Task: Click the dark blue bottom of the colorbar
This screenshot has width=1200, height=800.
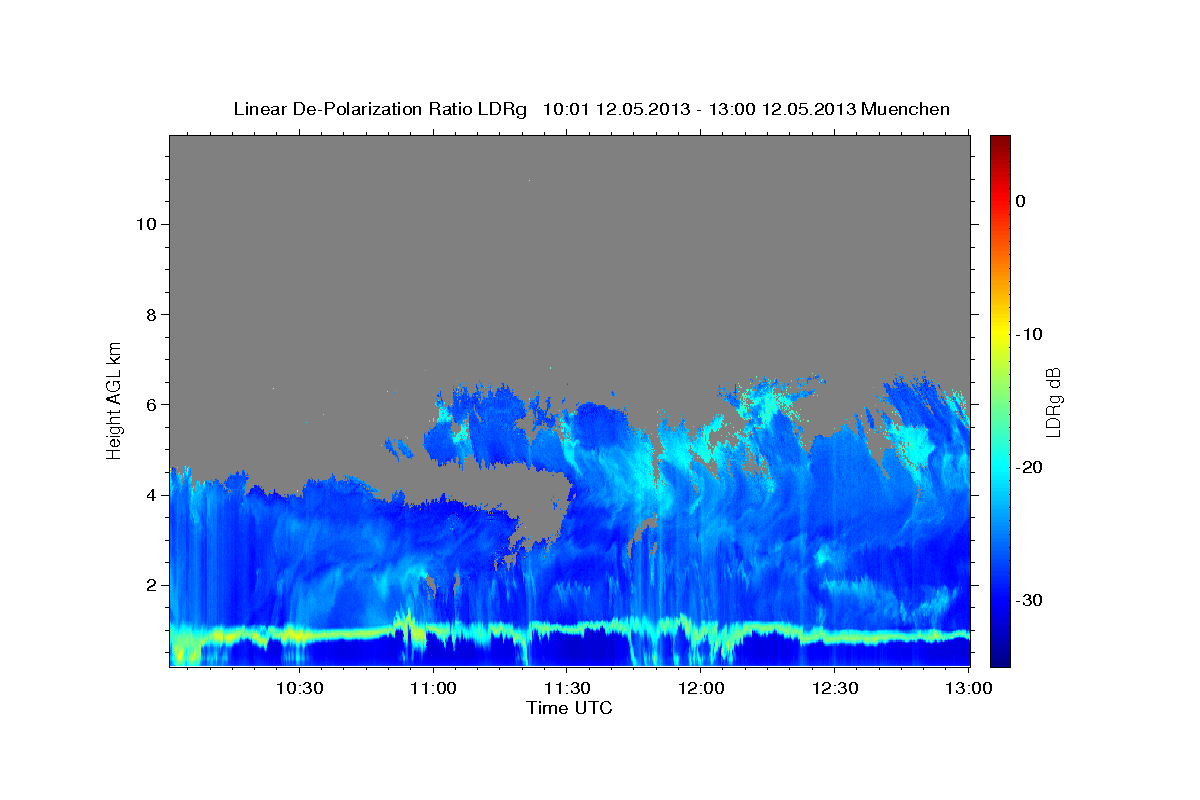Action: click(x=1000, y=650)
